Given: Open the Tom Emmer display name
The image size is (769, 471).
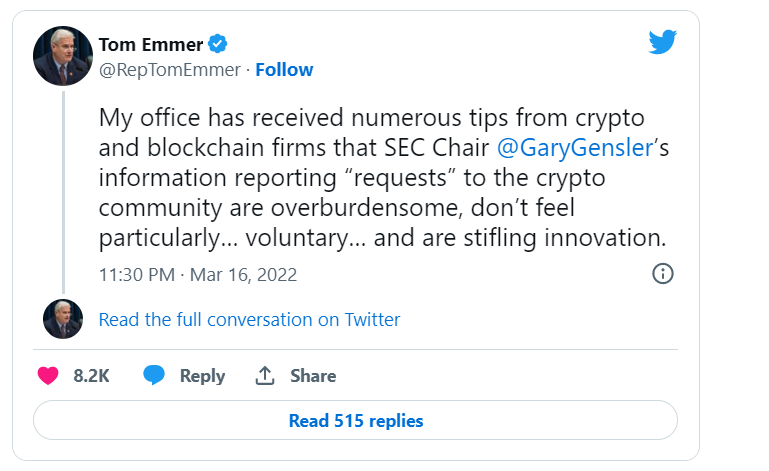Looking at the screenshot, I should [151, 44].
